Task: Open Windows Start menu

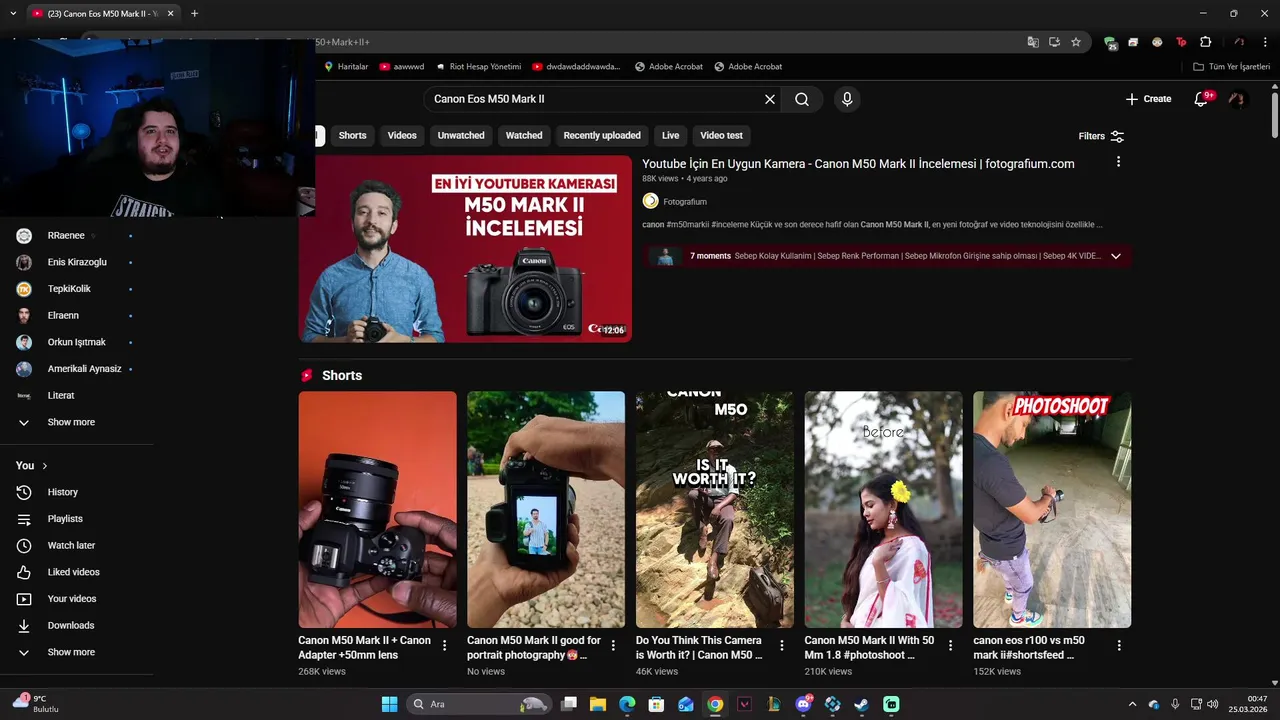Action: pos(389,704)
